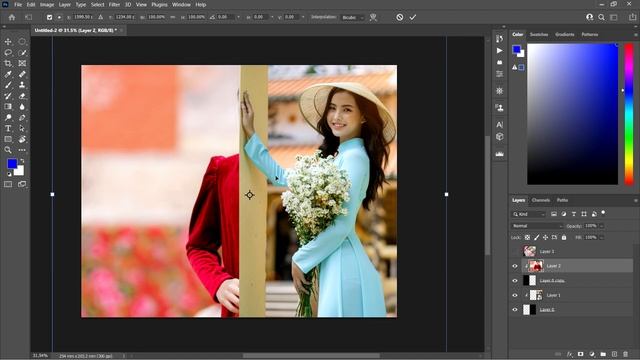The height and width of the screenshot is (360, 640).
Task: Click the add layer mask icon
Action: [580, 354]
